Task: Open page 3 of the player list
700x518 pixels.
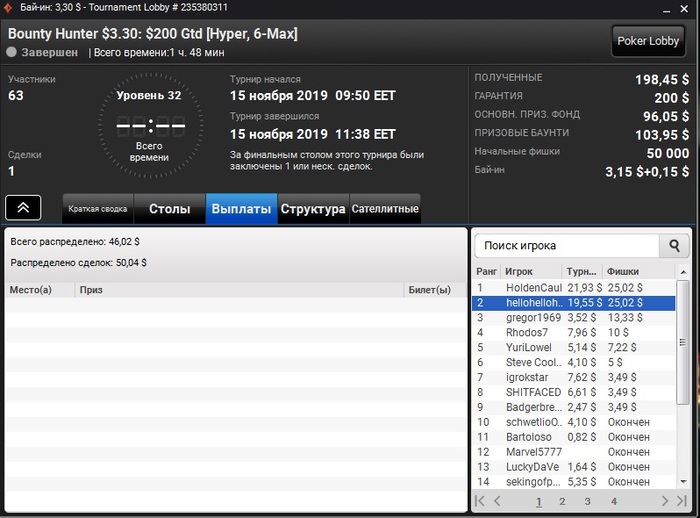Action: pyautogui.click(x=588, y=501)
